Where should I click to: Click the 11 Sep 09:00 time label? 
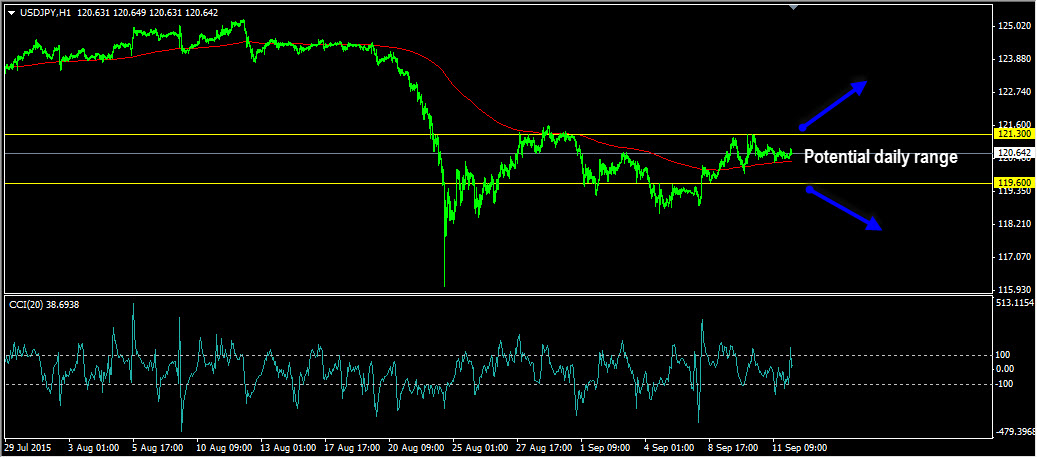tap(802, 447)
